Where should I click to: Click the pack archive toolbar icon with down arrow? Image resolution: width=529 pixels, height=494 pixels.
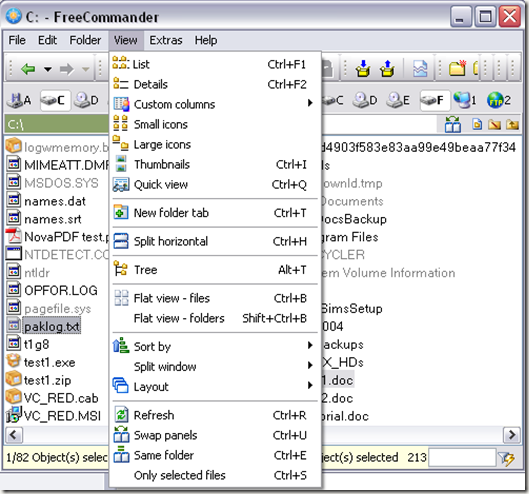pos(362,68)
